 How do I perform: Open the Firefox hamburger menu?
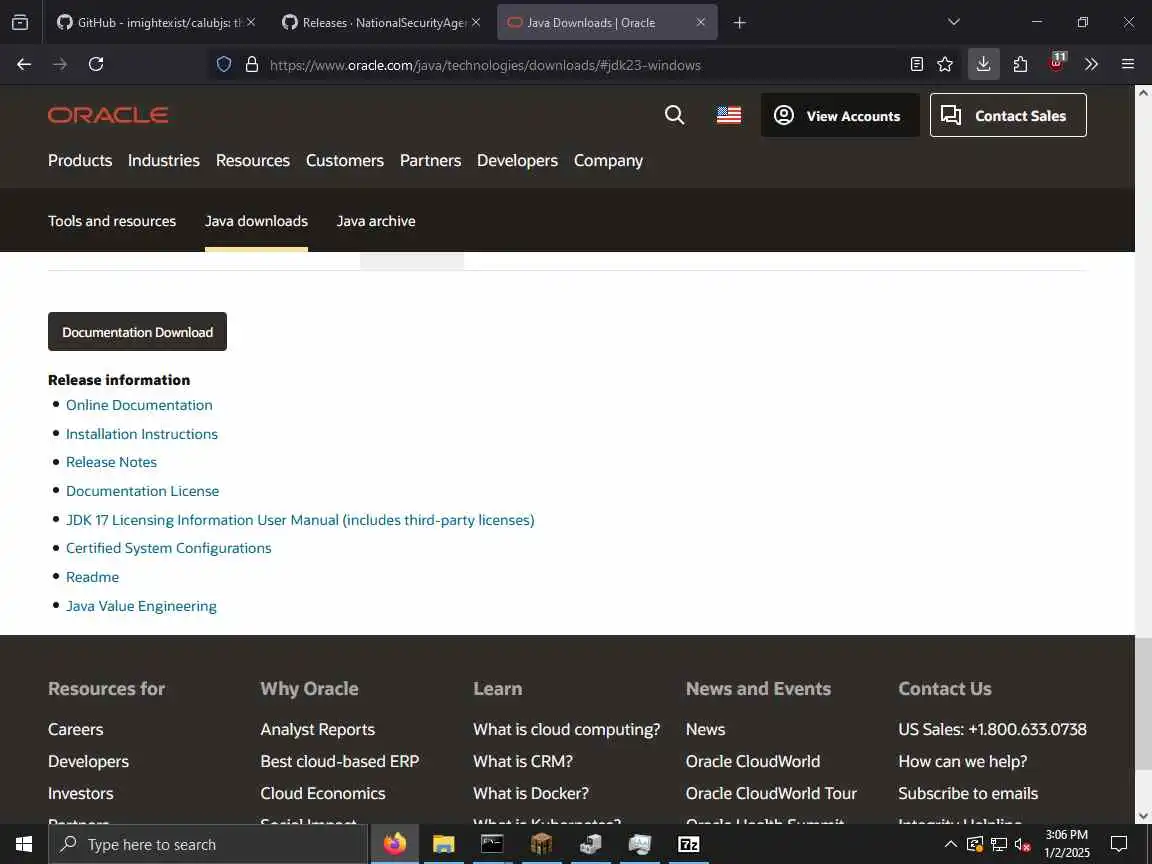coord(1128,65)
